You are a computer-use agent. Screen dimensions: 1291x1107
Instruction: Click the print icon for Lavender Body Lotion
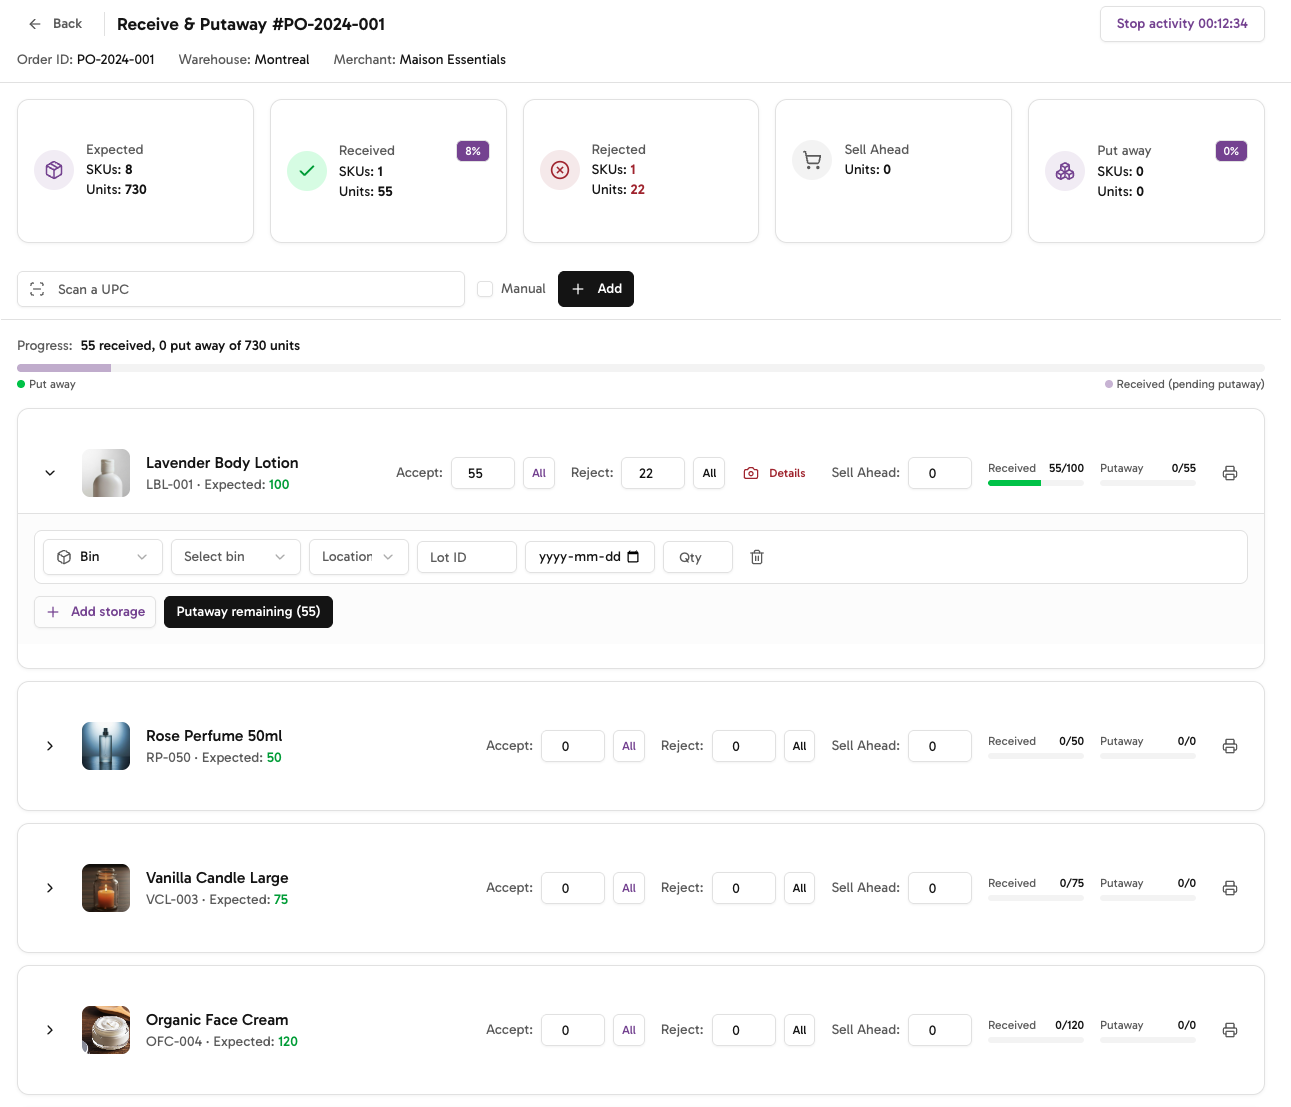pos(1230,473)
